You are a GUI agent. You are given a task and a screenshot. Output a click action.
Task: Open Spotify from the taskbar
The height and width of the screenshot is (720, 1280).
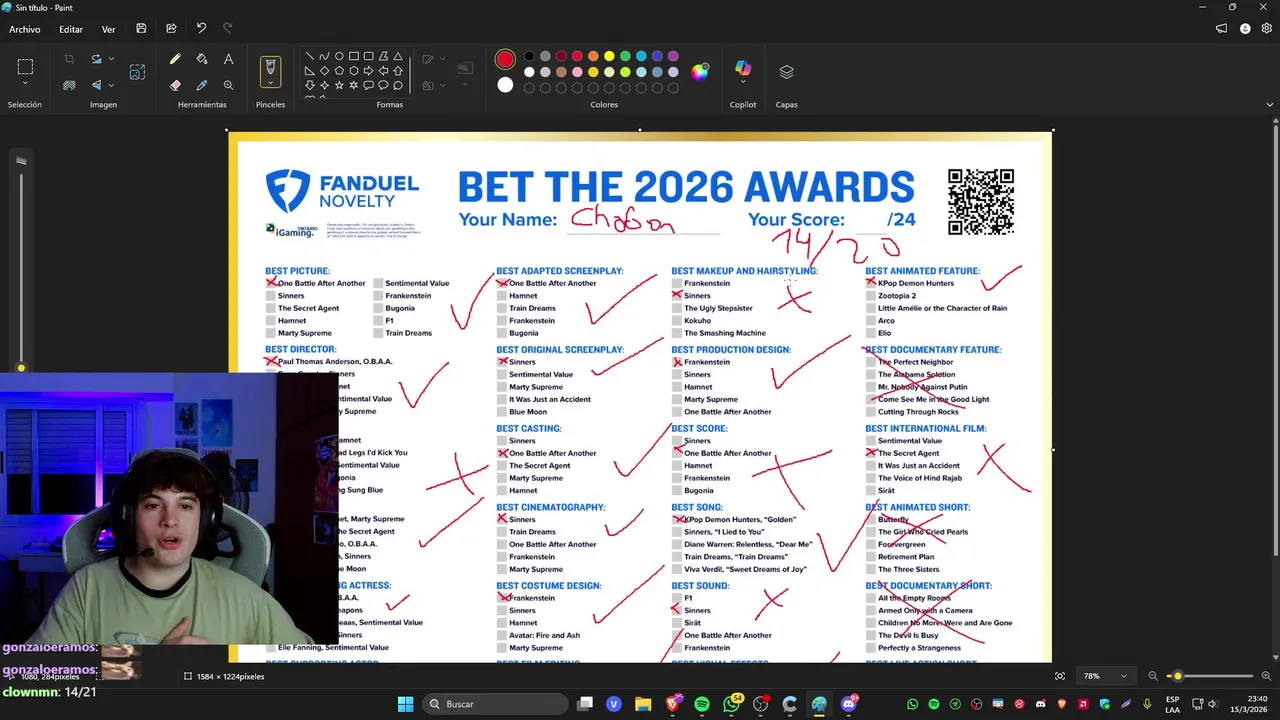click(x=702, y=704)
